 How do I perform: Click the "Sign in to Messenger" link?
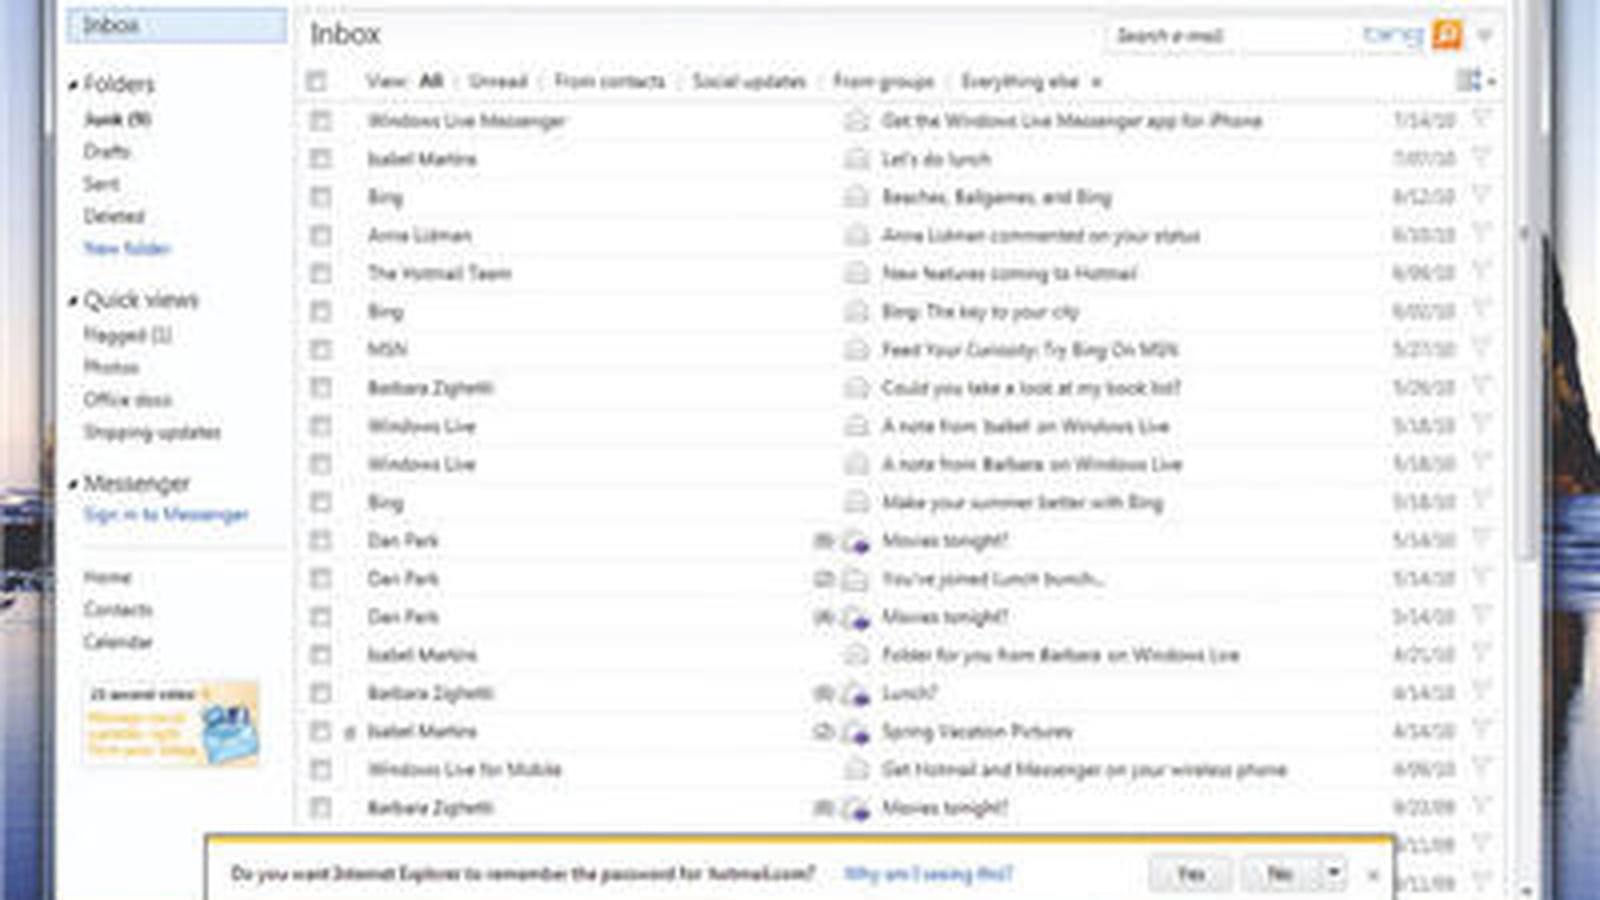[166, 514]
